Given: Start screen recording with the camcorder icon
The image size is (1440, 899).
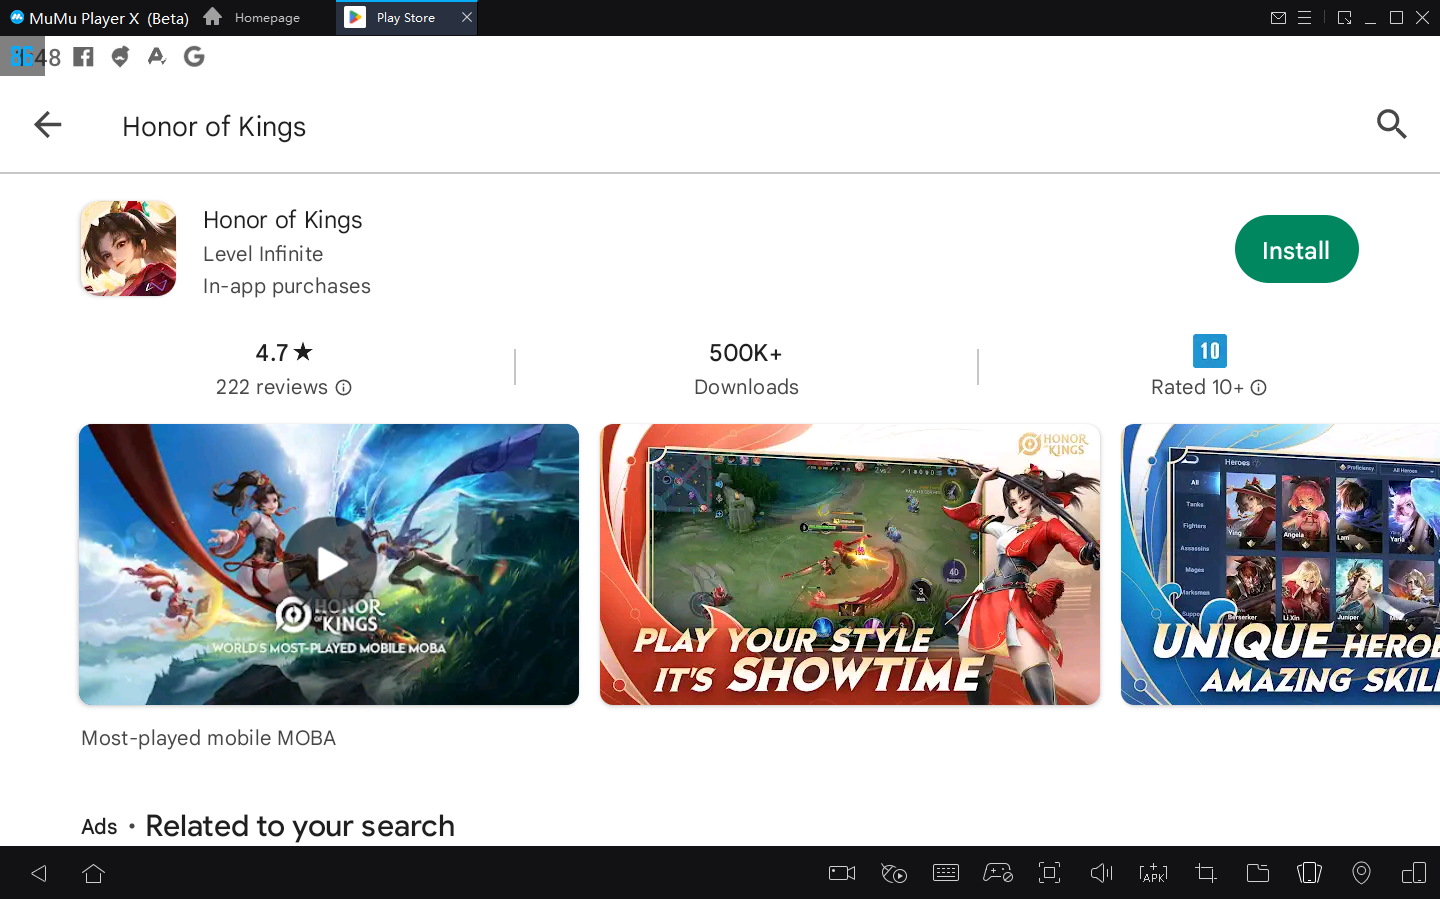Looking at the screenshot, I should pyautogui.click(x=842, y=873).
